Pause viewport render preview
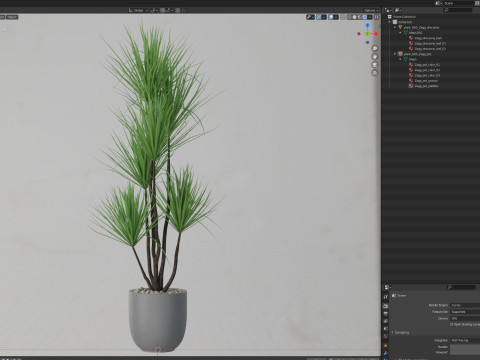Screen dimensions: 480x360 (x=376, y=17)
